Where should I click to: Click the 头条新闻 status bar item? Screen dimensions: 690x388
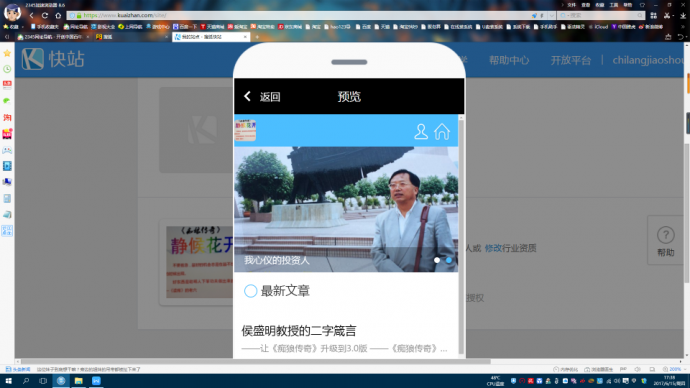coord(18,370)
